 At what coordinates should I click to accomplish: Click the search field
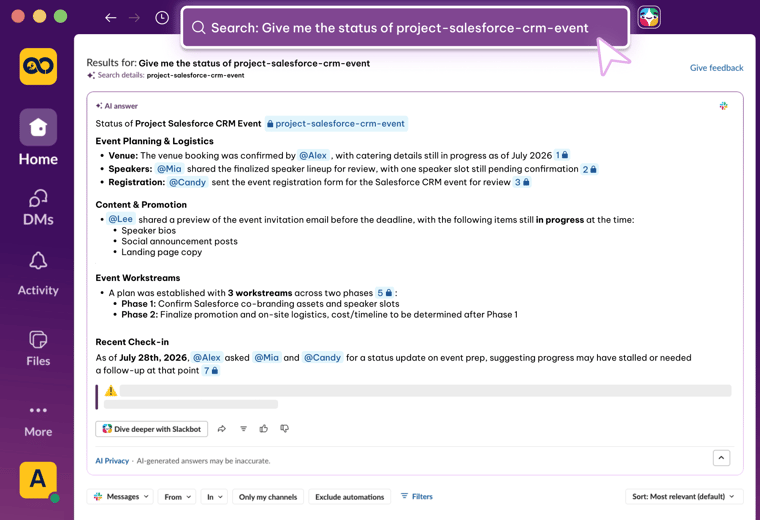tap(405, 28)
